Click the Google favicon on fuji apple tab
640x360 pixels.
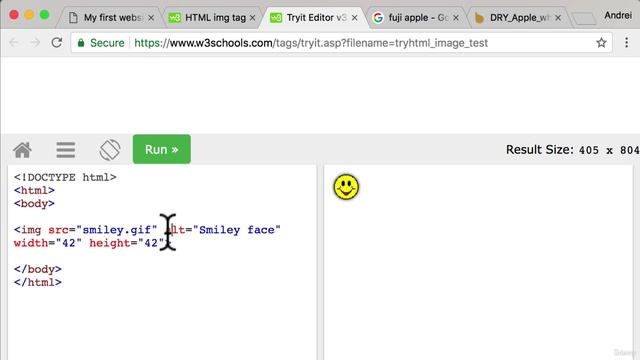378,18
